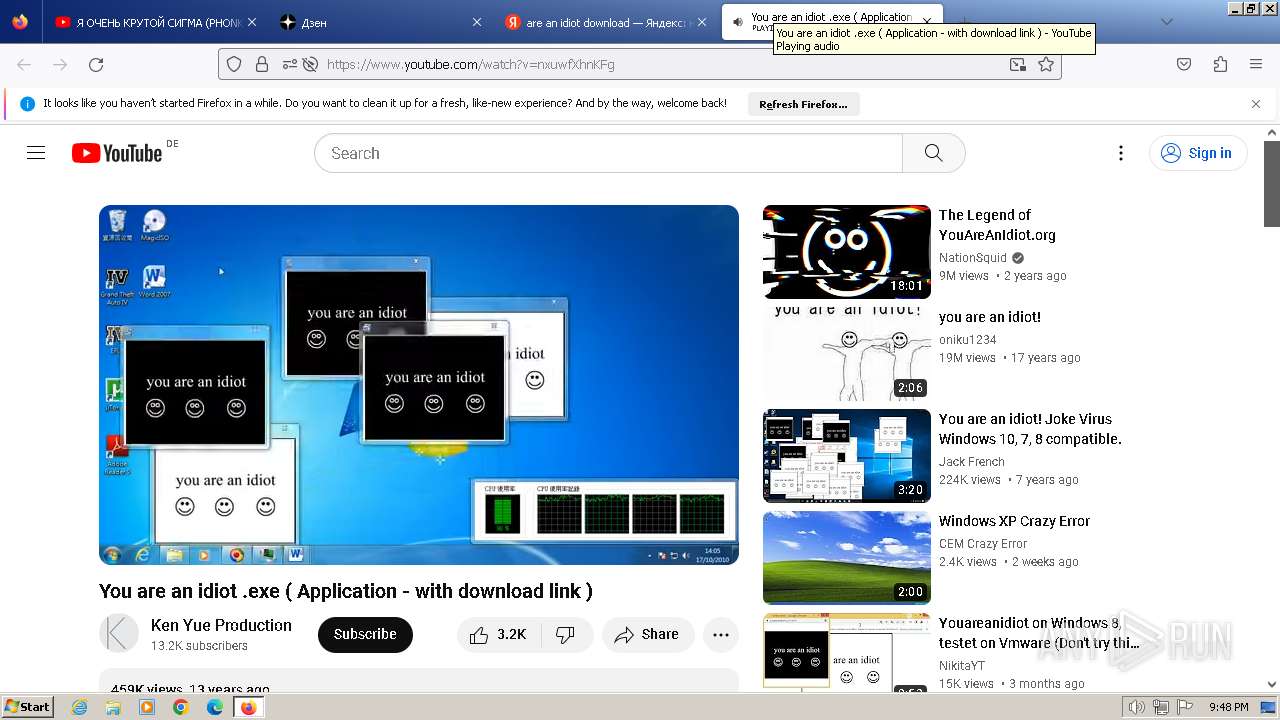Viewport: 1280px width, 720px height.
Task: Sign in to YouTube
Action: click(x=1198, y=153)
